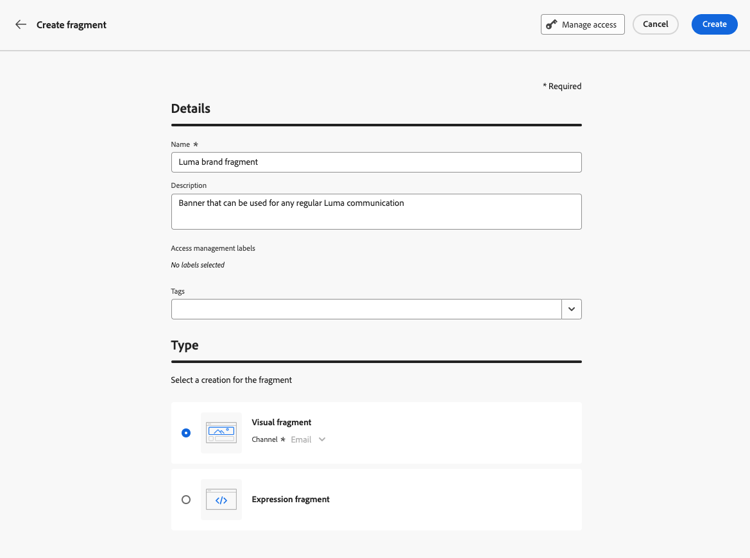Select the Expression fragment radio button
The height and width of the screenshot is (558, 750).
(x=186, y=500)
